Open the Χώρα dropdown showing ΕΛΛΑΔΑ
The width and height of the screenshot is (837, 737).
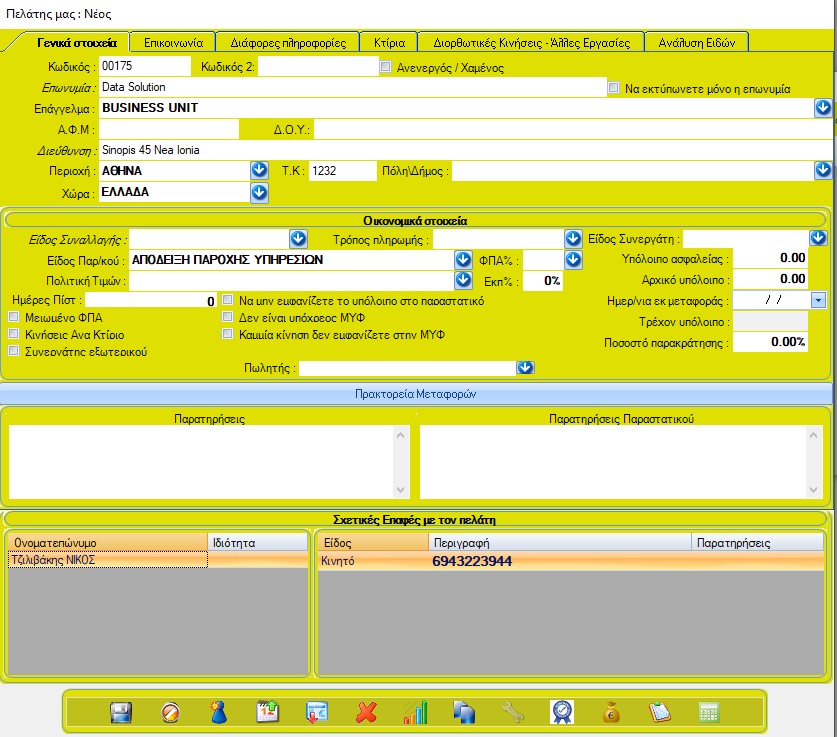tap(259, 192)
